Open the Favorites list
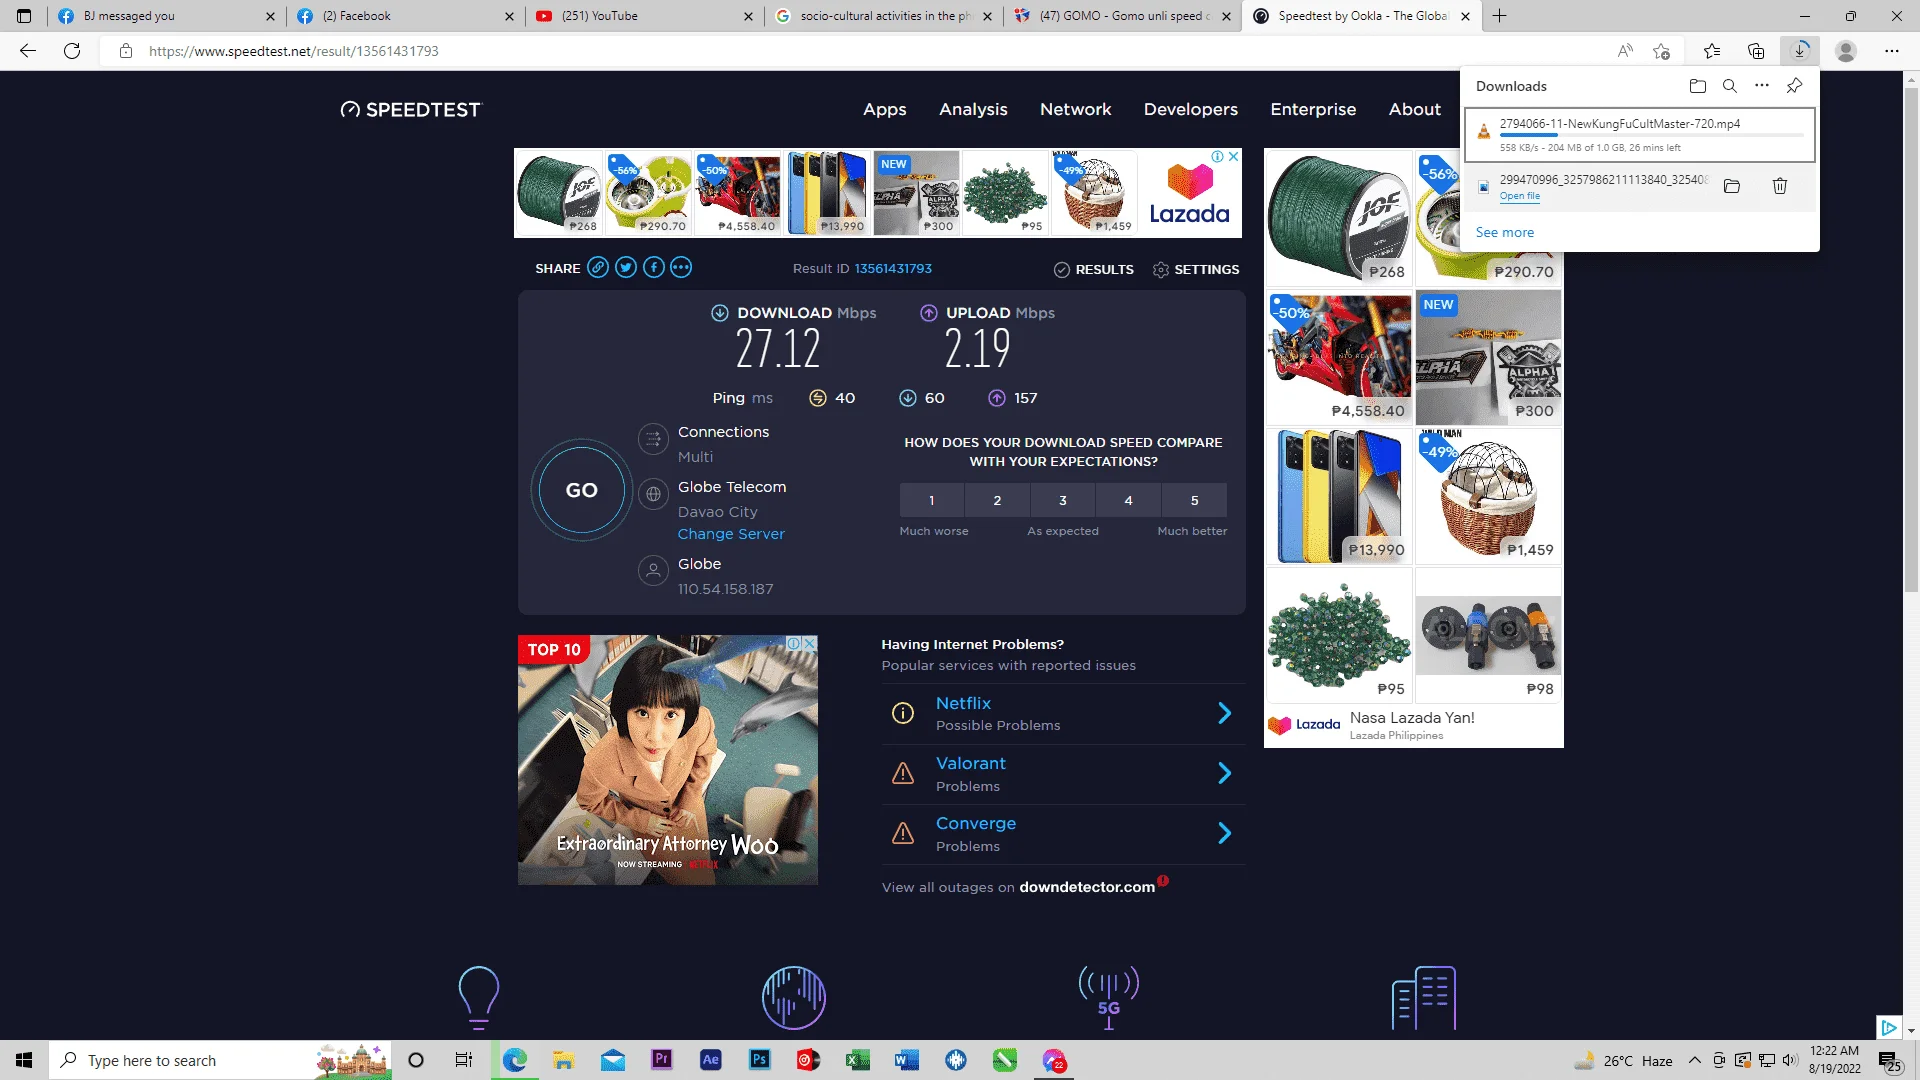The height and width of the screenshot is (1080, 1920). click(x=1712, y=51)
